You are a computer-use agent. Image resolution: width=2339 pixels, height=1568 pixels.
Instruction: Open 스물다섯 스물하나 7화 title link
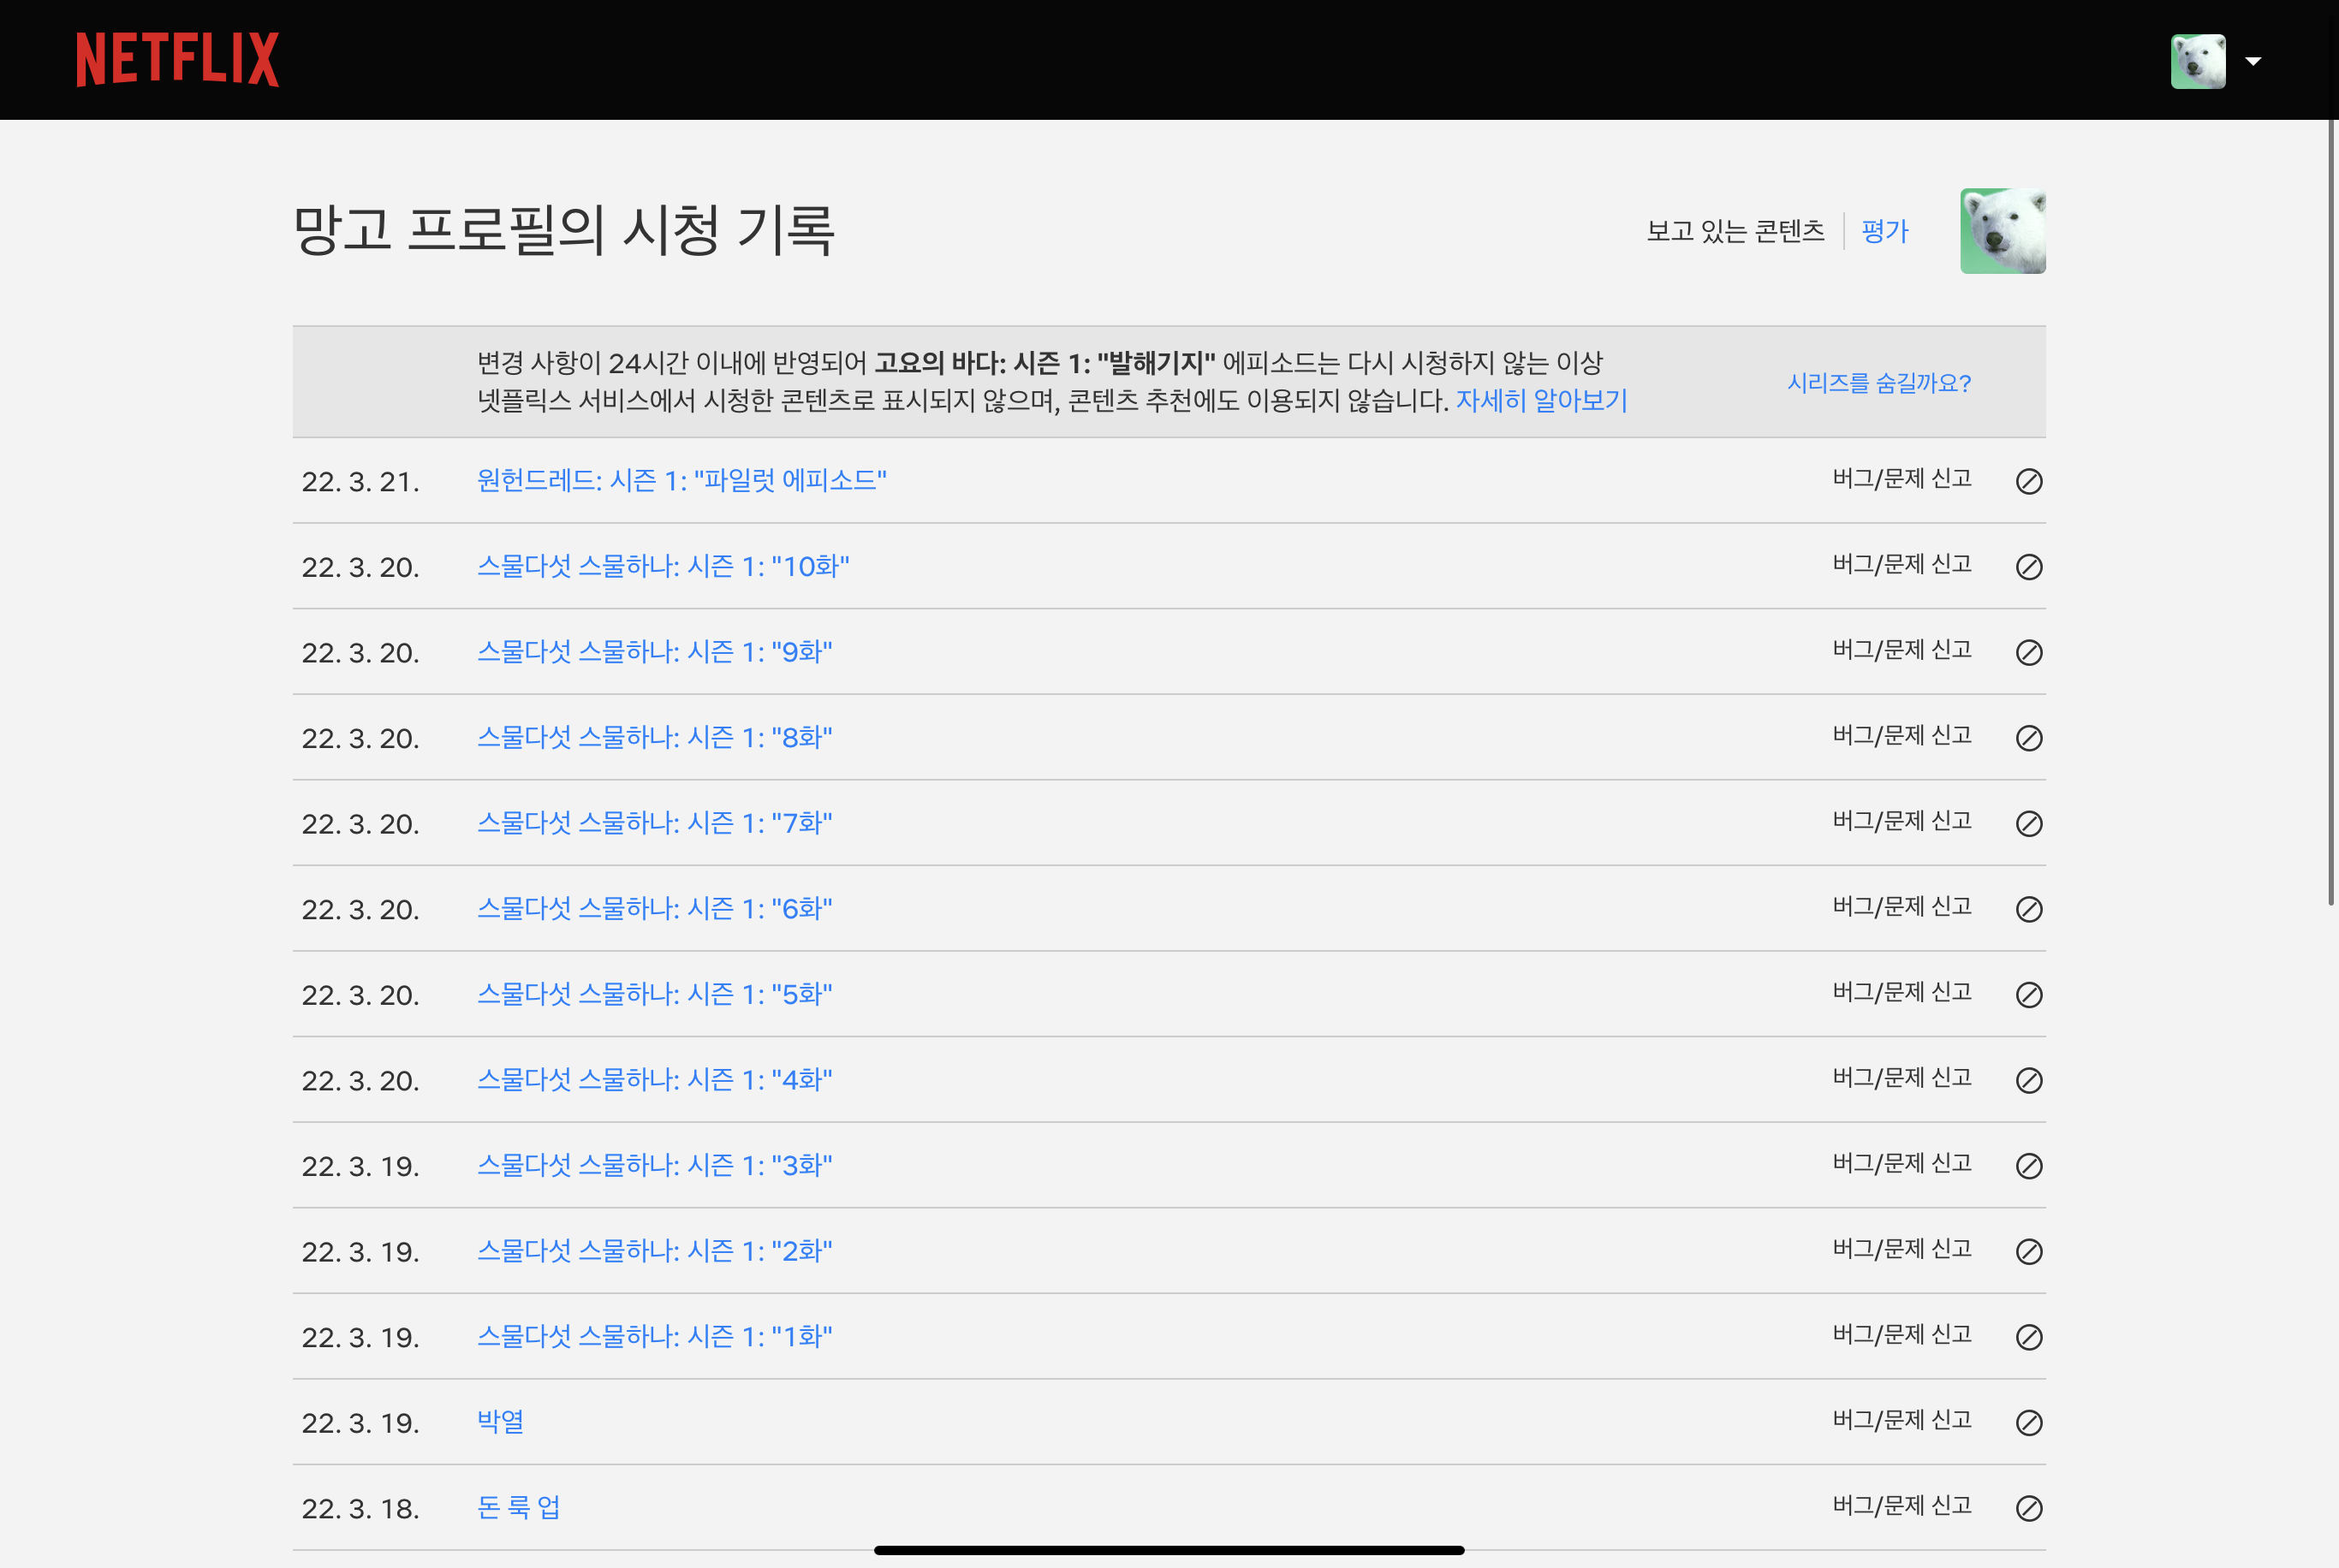654,822
